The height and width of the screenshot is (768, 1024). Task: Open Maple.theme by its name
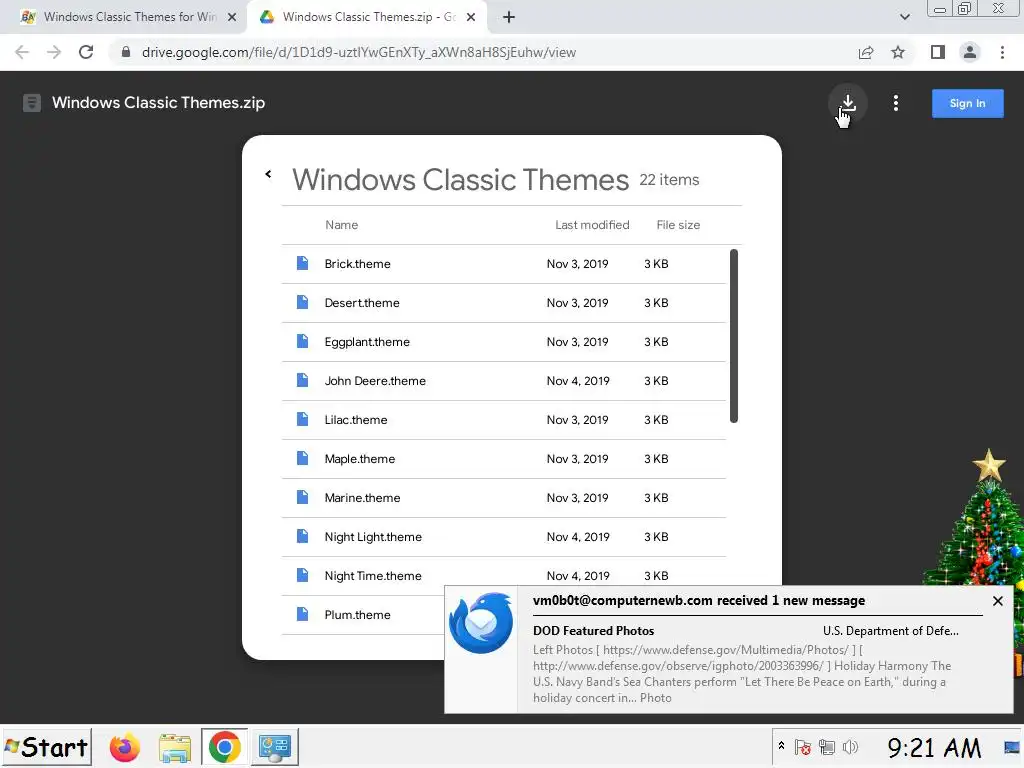pyautogui.click(x=360, y=459)
